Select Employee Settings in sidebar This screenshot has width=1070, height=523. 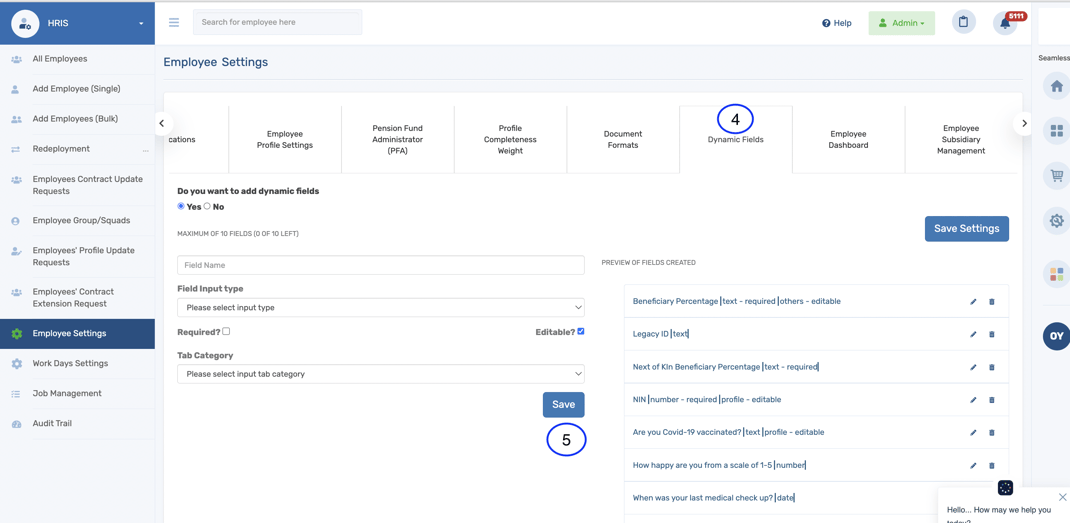pos(77,334)
